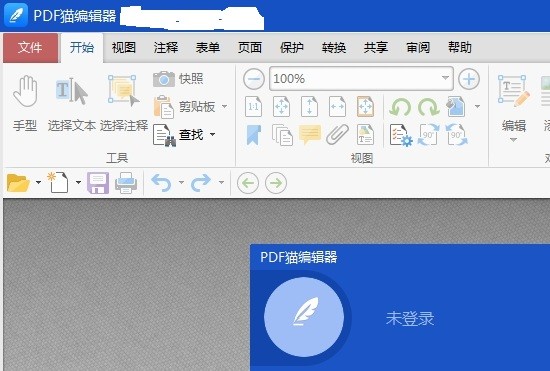
Task: Save the document with floppy icon
Action: (98, 183)
